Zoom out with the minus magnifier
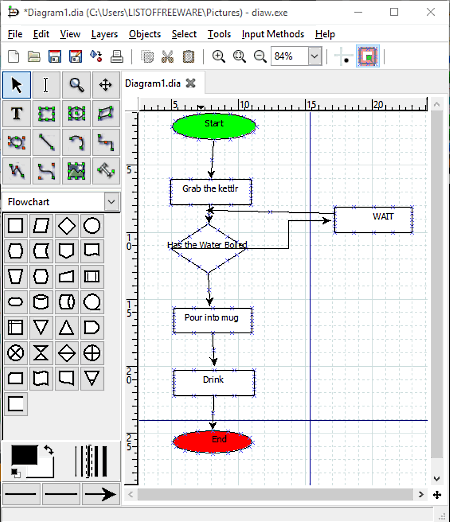Image resolution: width=450 pixels, height=522 pixels. [x=260, y=56]
